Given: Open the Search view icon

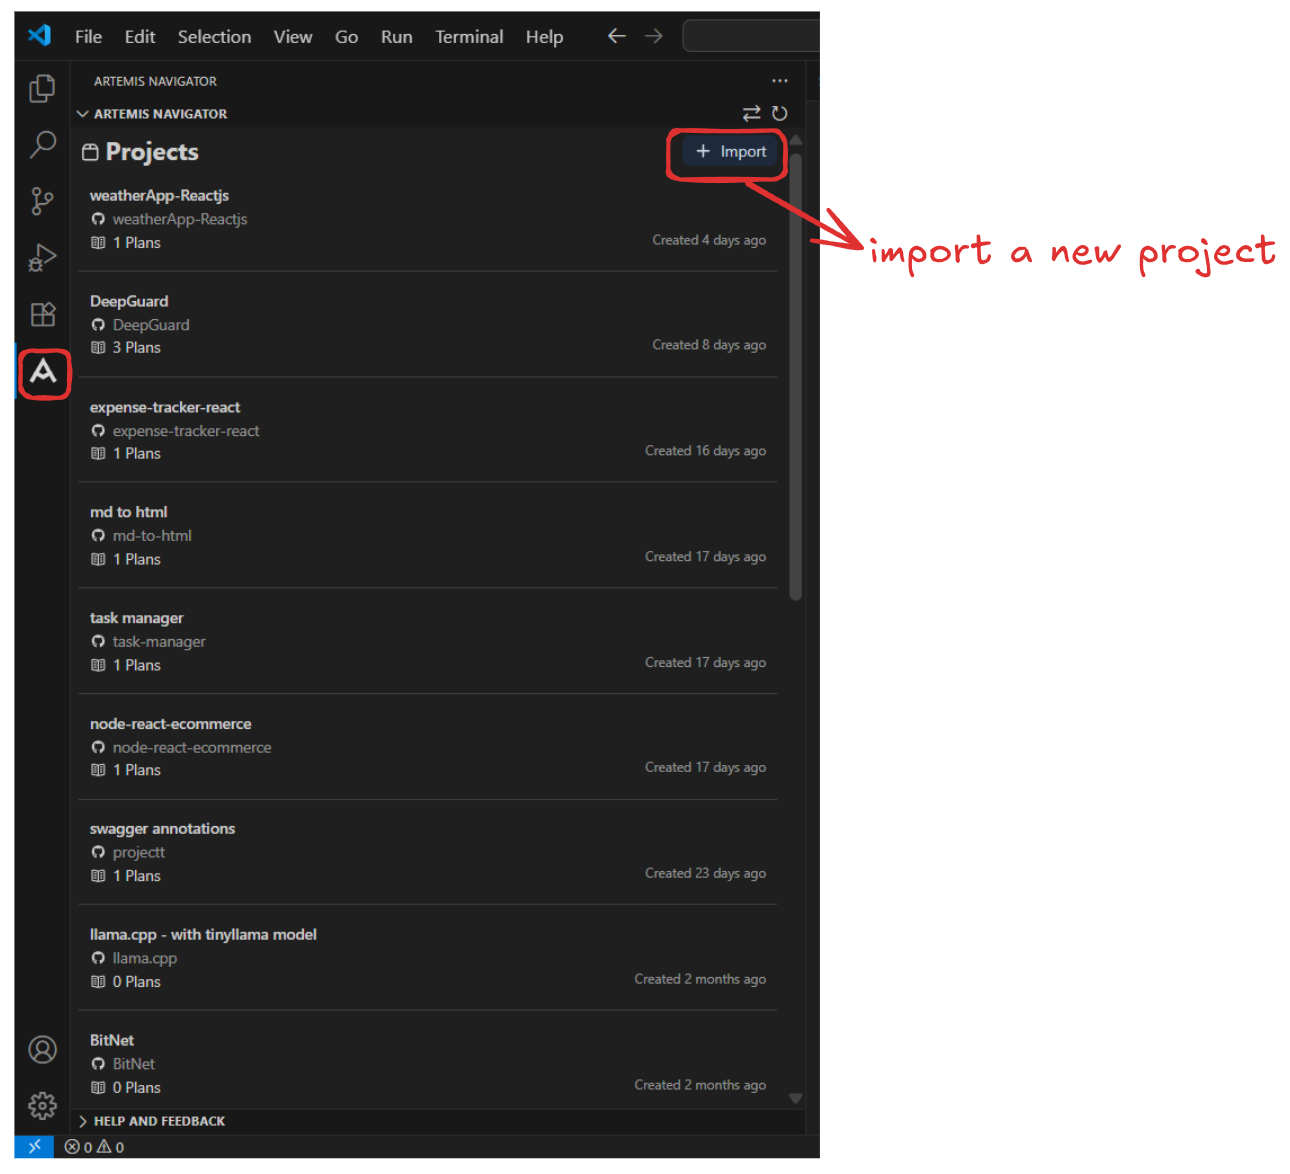Looking at the screenshot, I should (42, 145).
